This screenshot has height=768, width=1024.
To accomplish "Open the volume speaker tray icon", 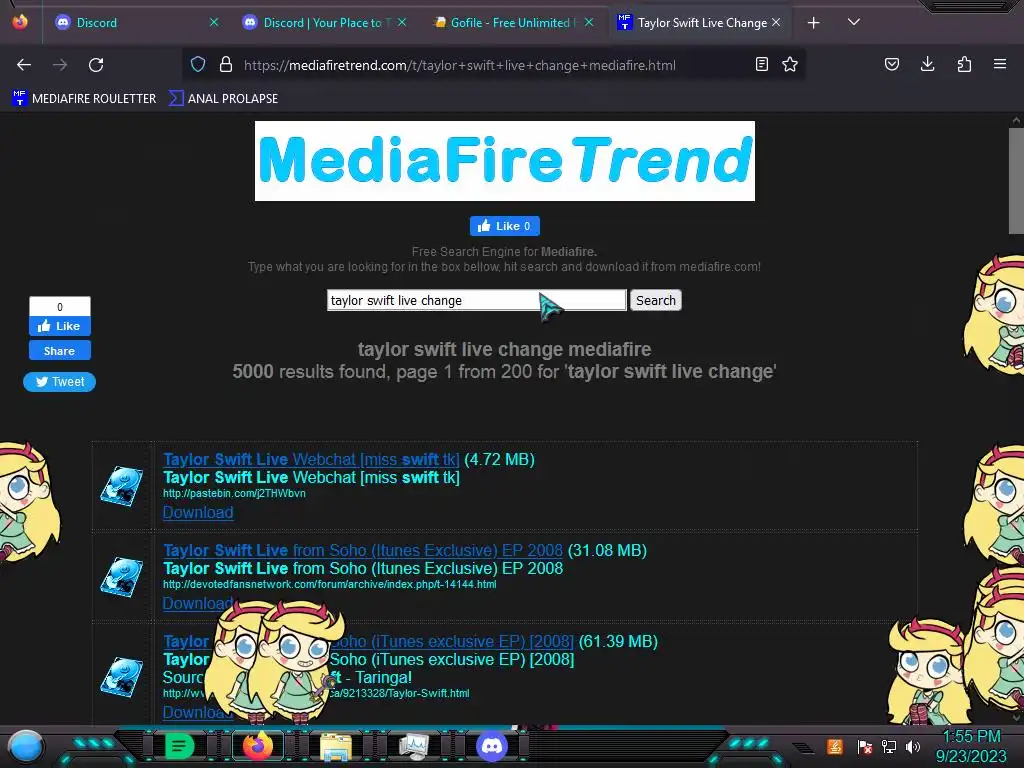I will (x=913, y=746).
